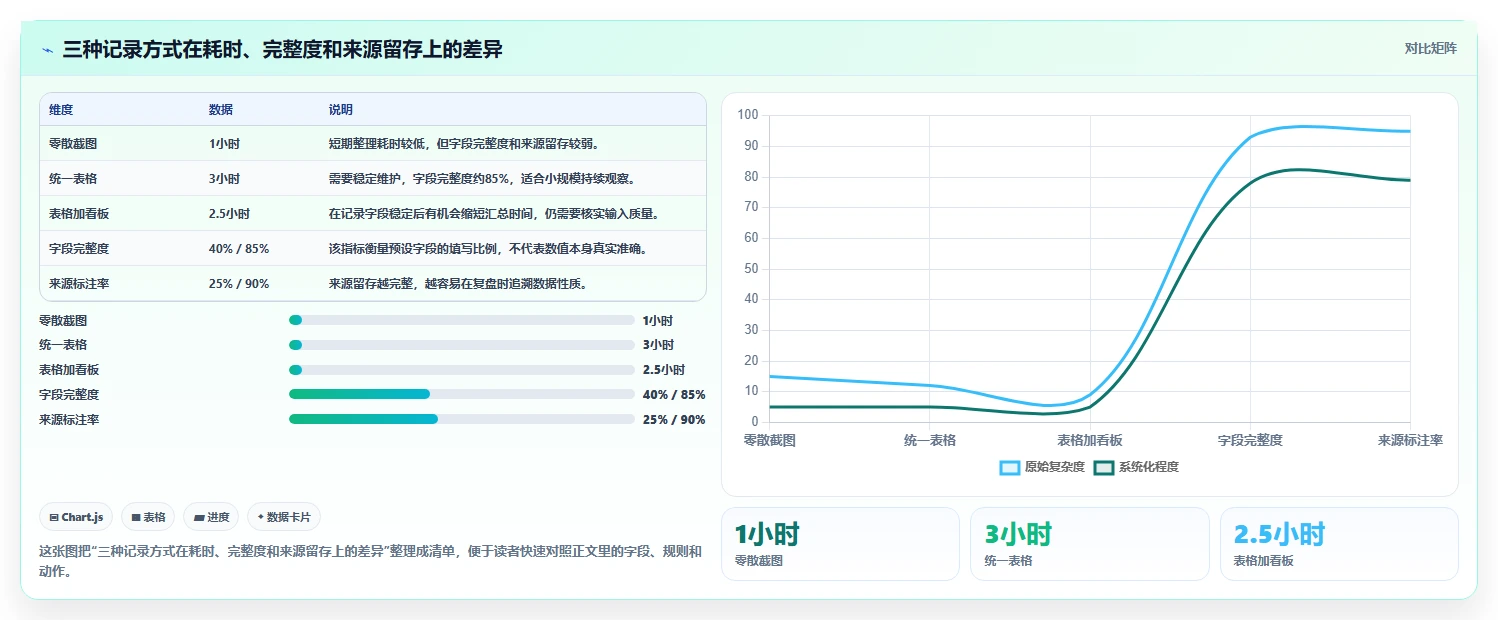Click the 字段完整度 x-axis label on chart

(1250, 440)
